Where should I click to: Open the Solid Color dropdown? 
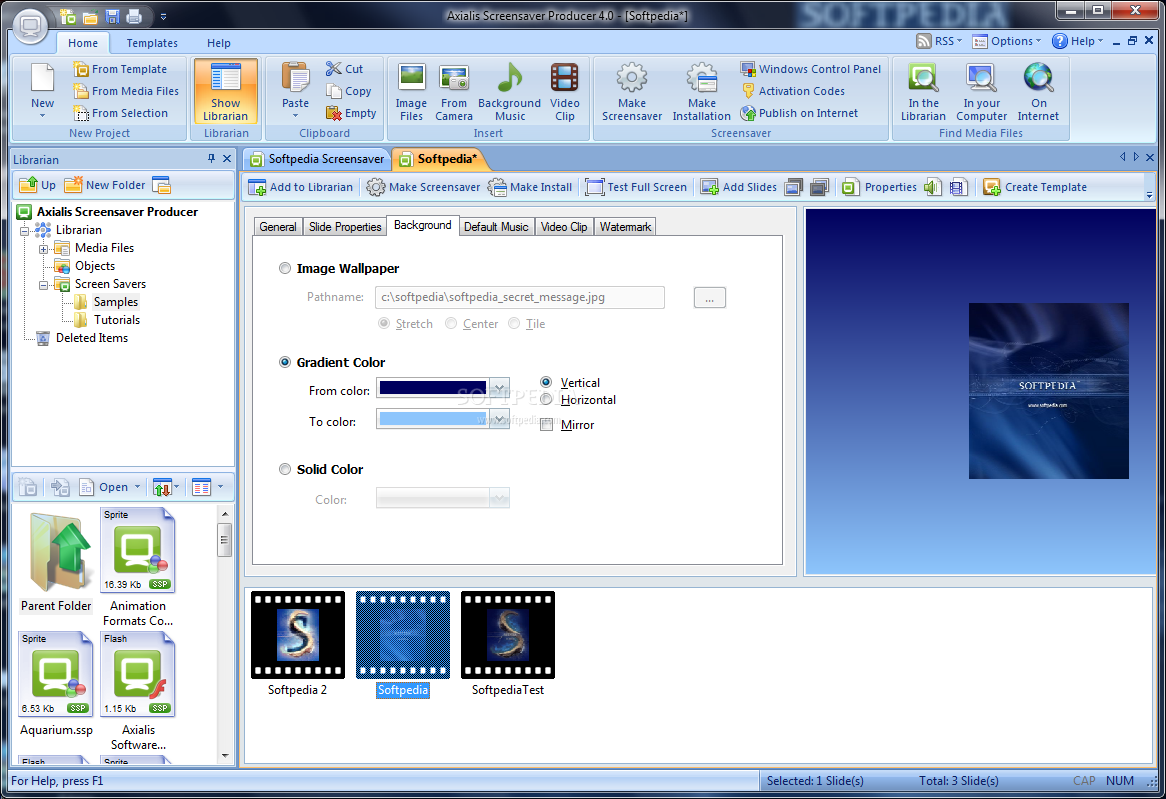pyautogui.click(x=500, y=498)
